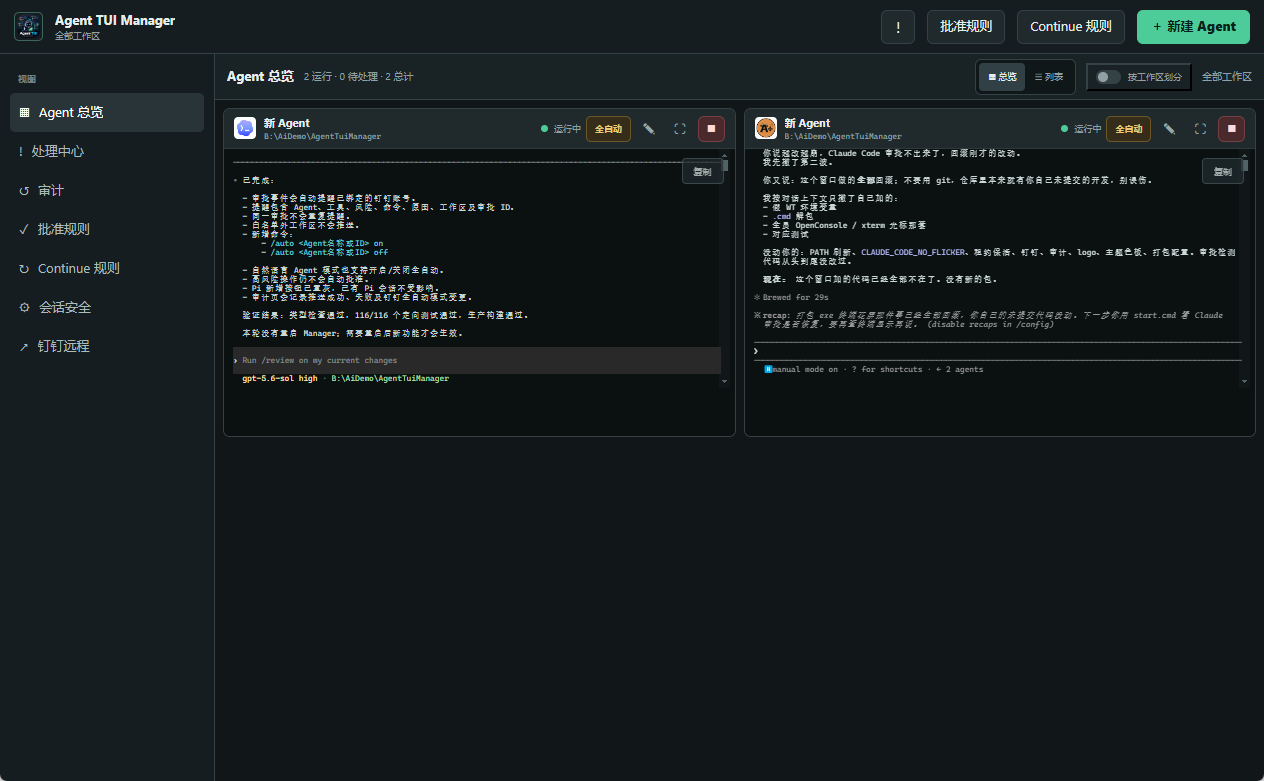The width and height of the screenshot is (1264, 781).
Task: Click 复制 button in right terminal
Action: (x=1223, y=171)
